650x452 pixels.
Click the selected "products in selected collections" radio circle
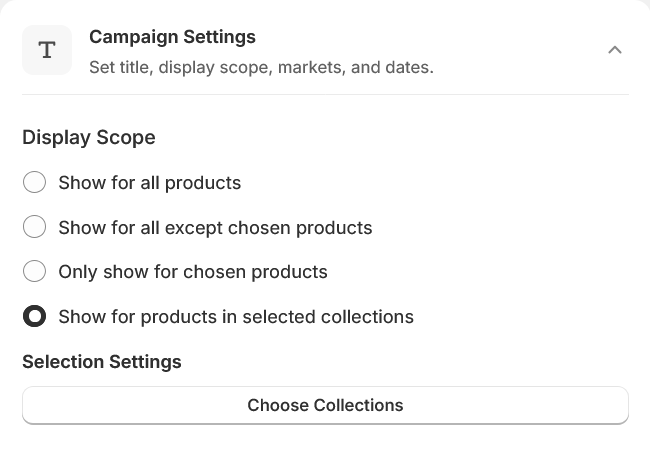click(x=34, y=316)
